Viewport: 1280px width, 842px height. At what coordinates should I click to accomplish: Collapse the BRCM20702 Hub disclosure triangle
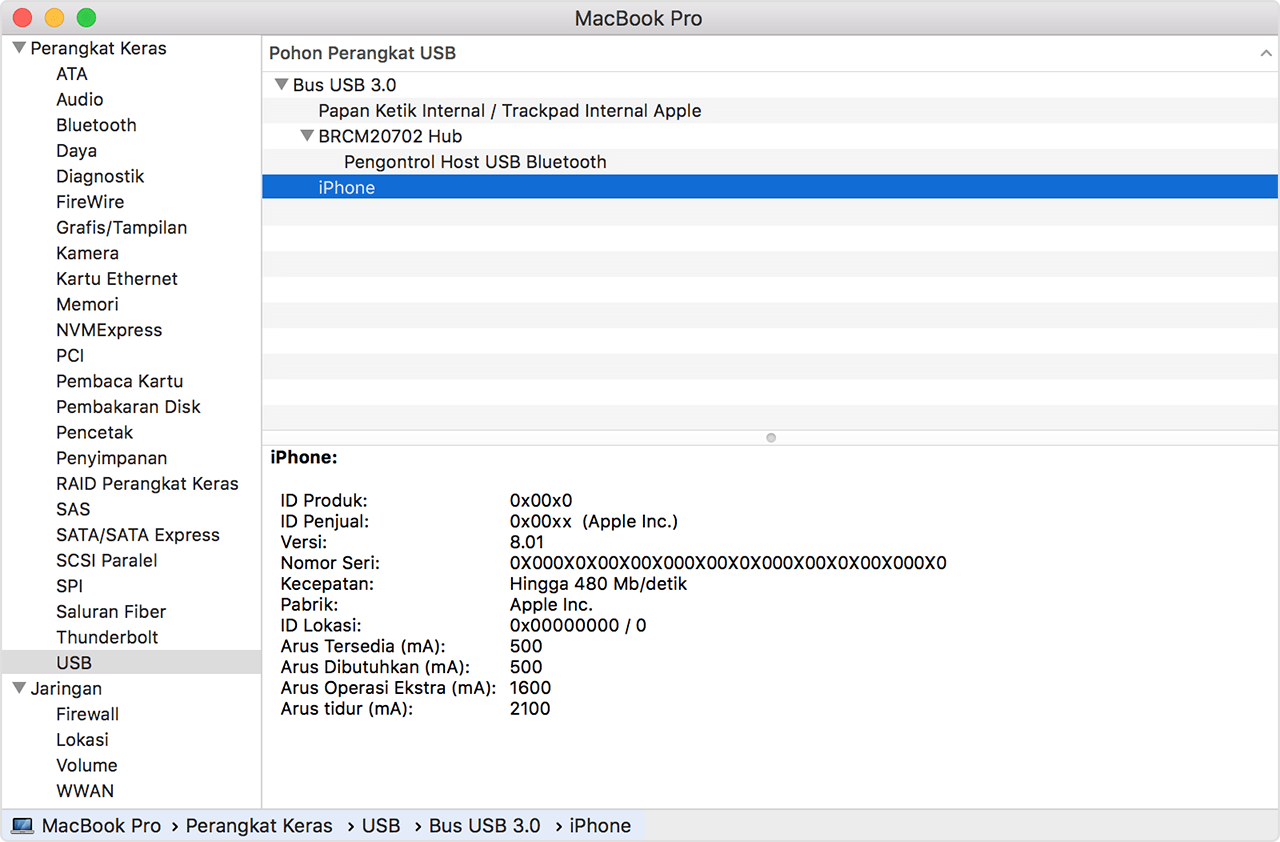point(307,136)
